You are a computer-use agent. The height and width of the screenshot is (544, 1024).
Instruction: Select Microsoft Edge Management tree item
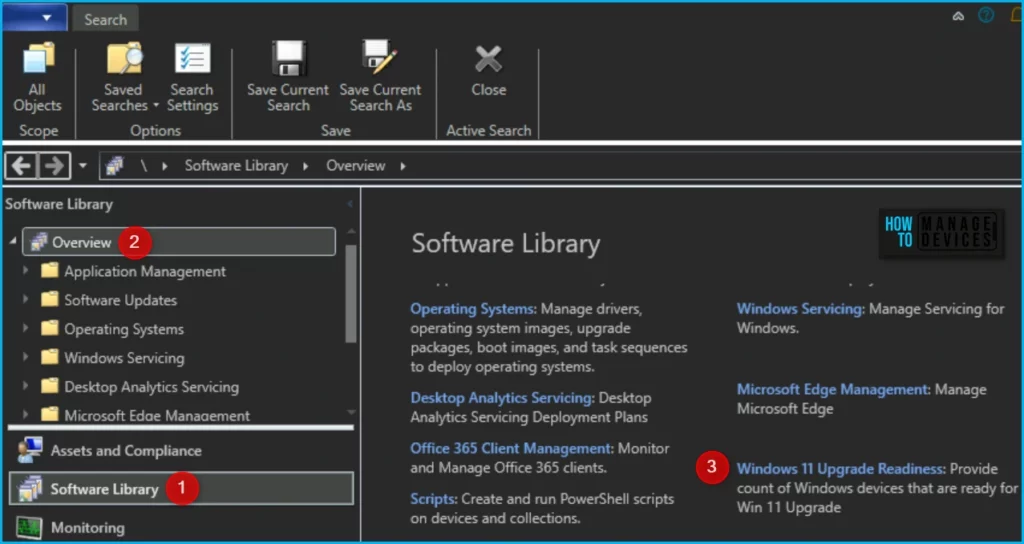157,415
